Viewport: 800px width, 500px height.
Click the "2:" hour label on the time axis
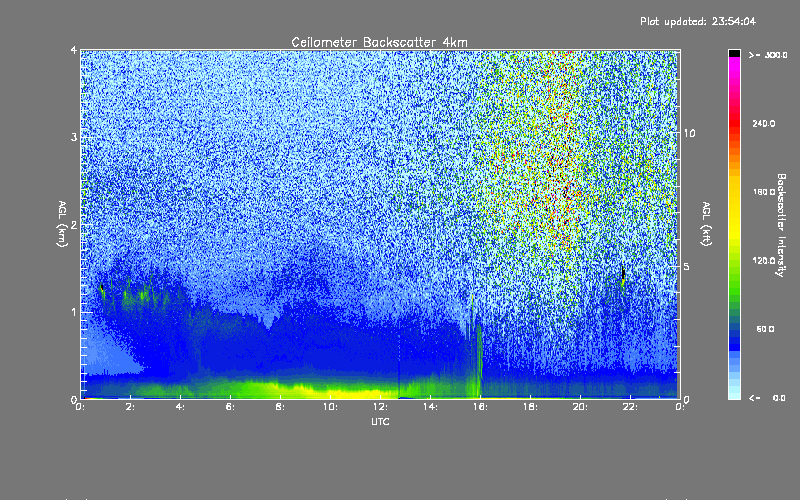[x=131, y=407]
